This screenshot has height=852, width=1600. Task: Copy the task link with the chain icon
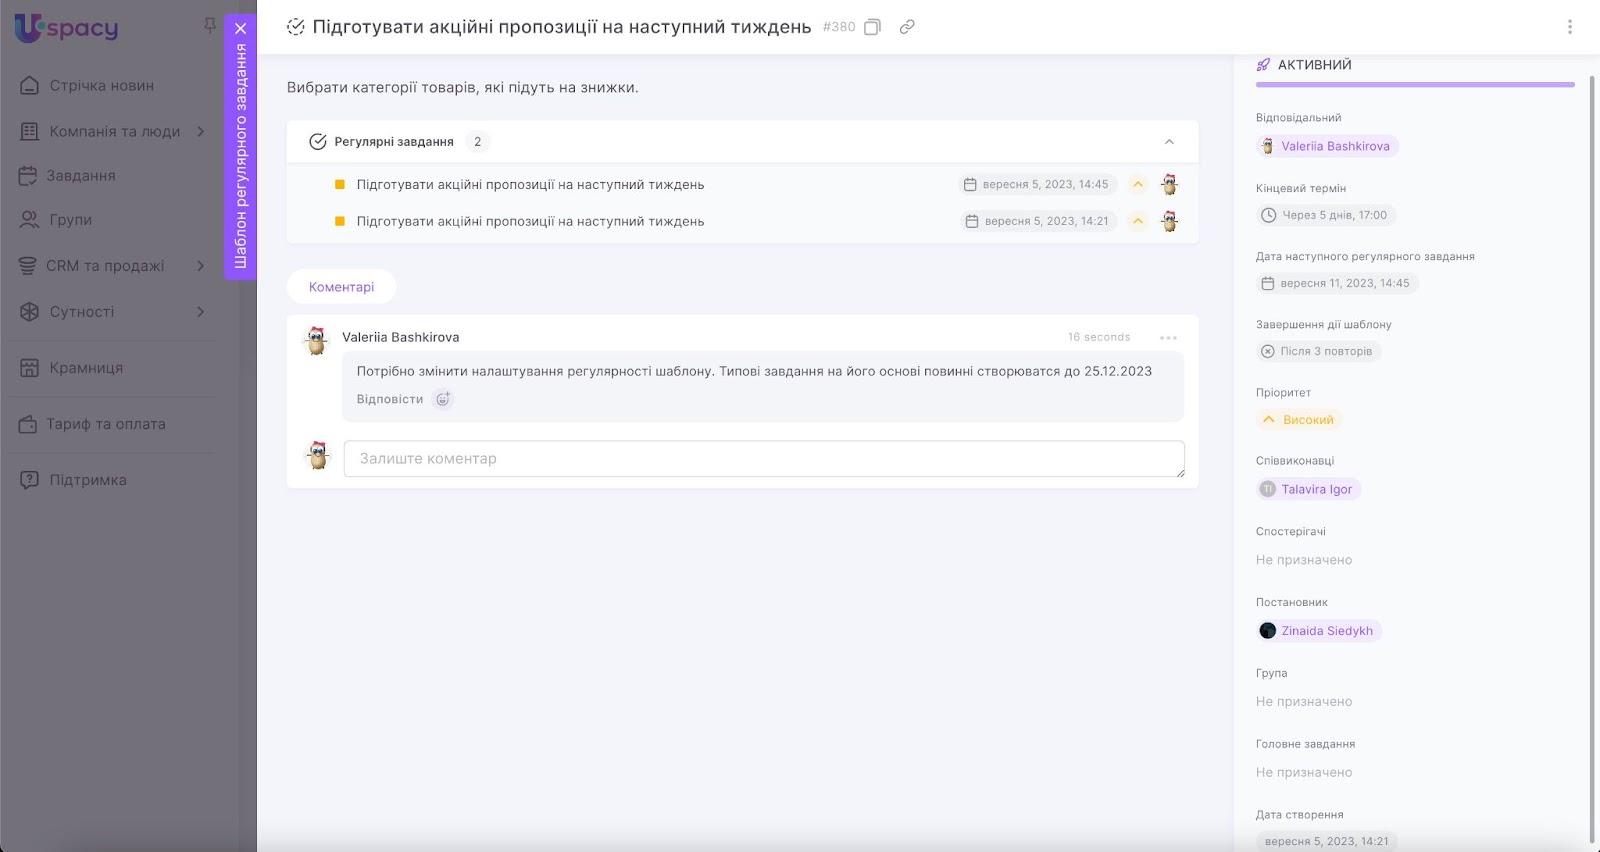[907, 27]
